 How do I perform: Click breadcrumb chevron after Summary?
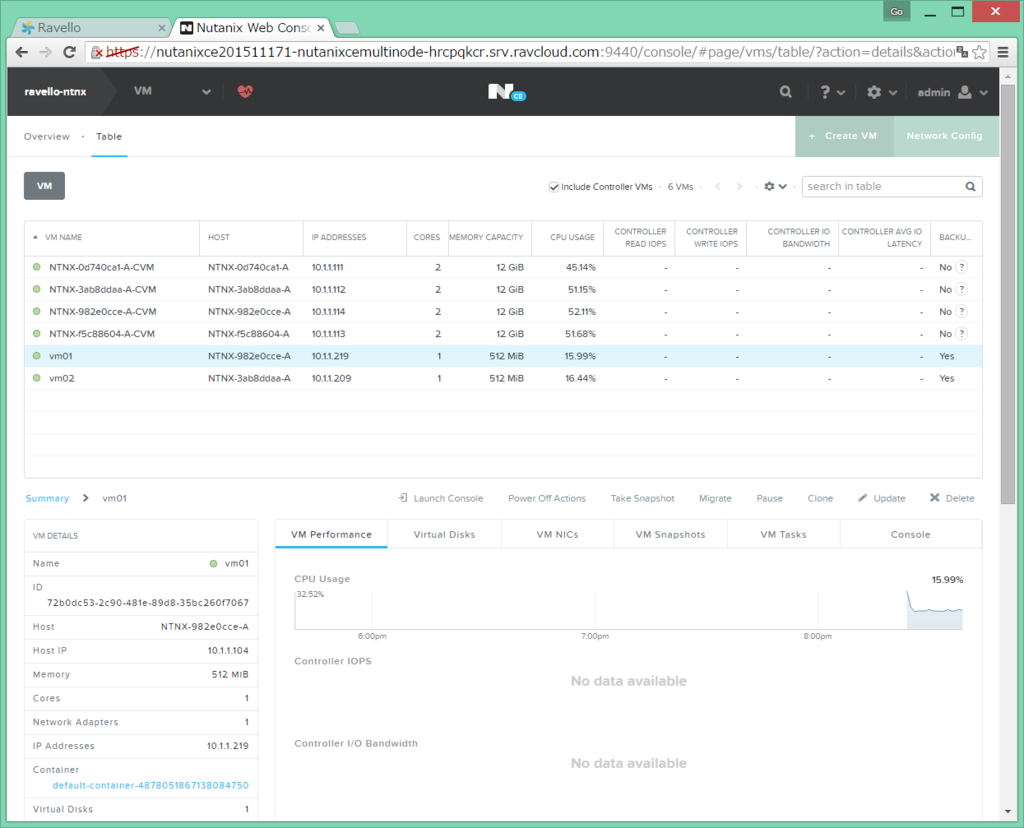pos(86,498)
